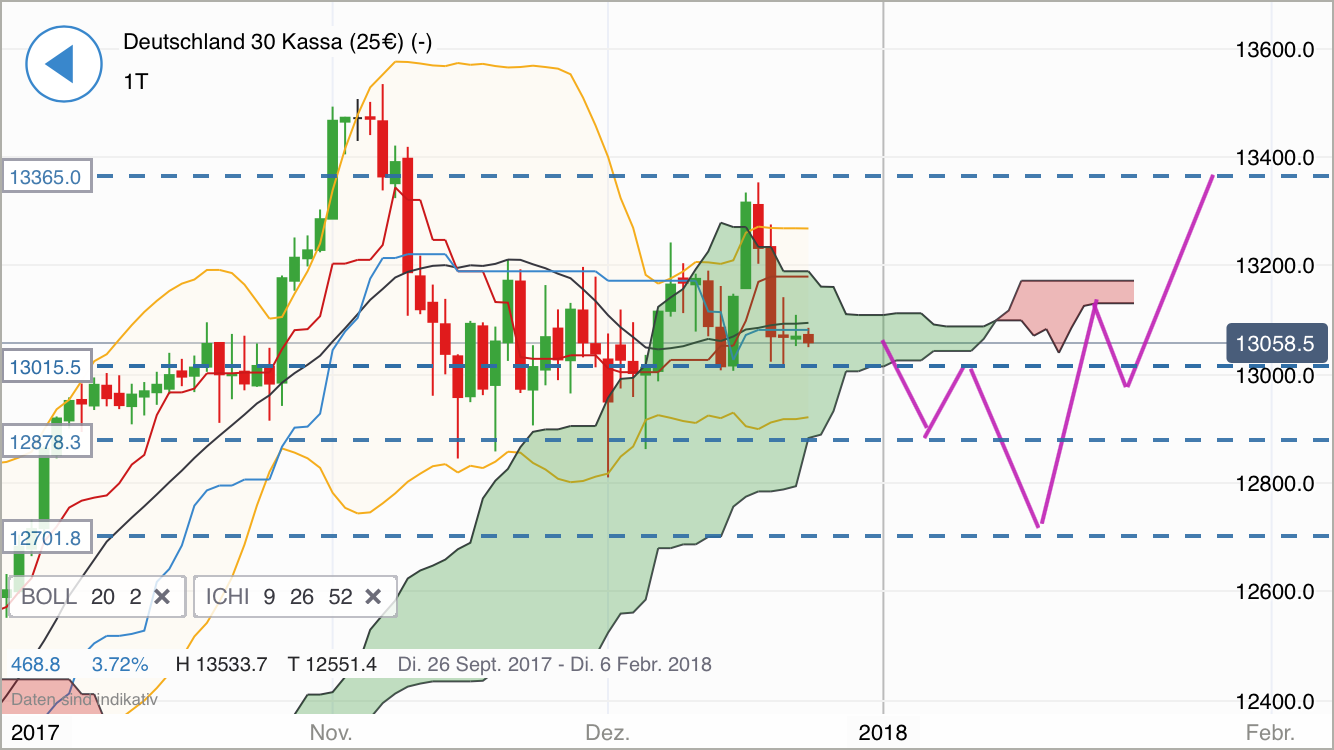This screenshot has height=750, width=1334.
Task: Remove the ICHI 9 26 52 indicator
Action: coord(374,596)
